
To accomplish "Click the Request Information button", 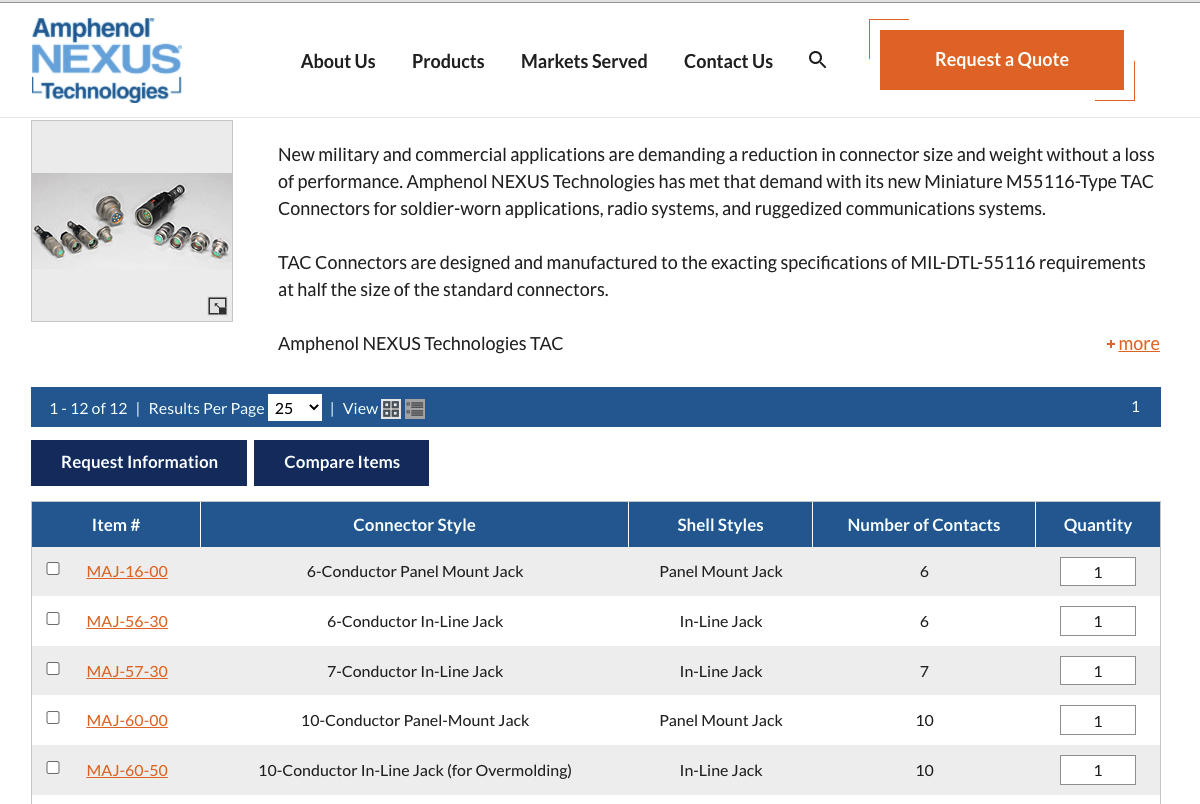I will click(x=138, y=462).
